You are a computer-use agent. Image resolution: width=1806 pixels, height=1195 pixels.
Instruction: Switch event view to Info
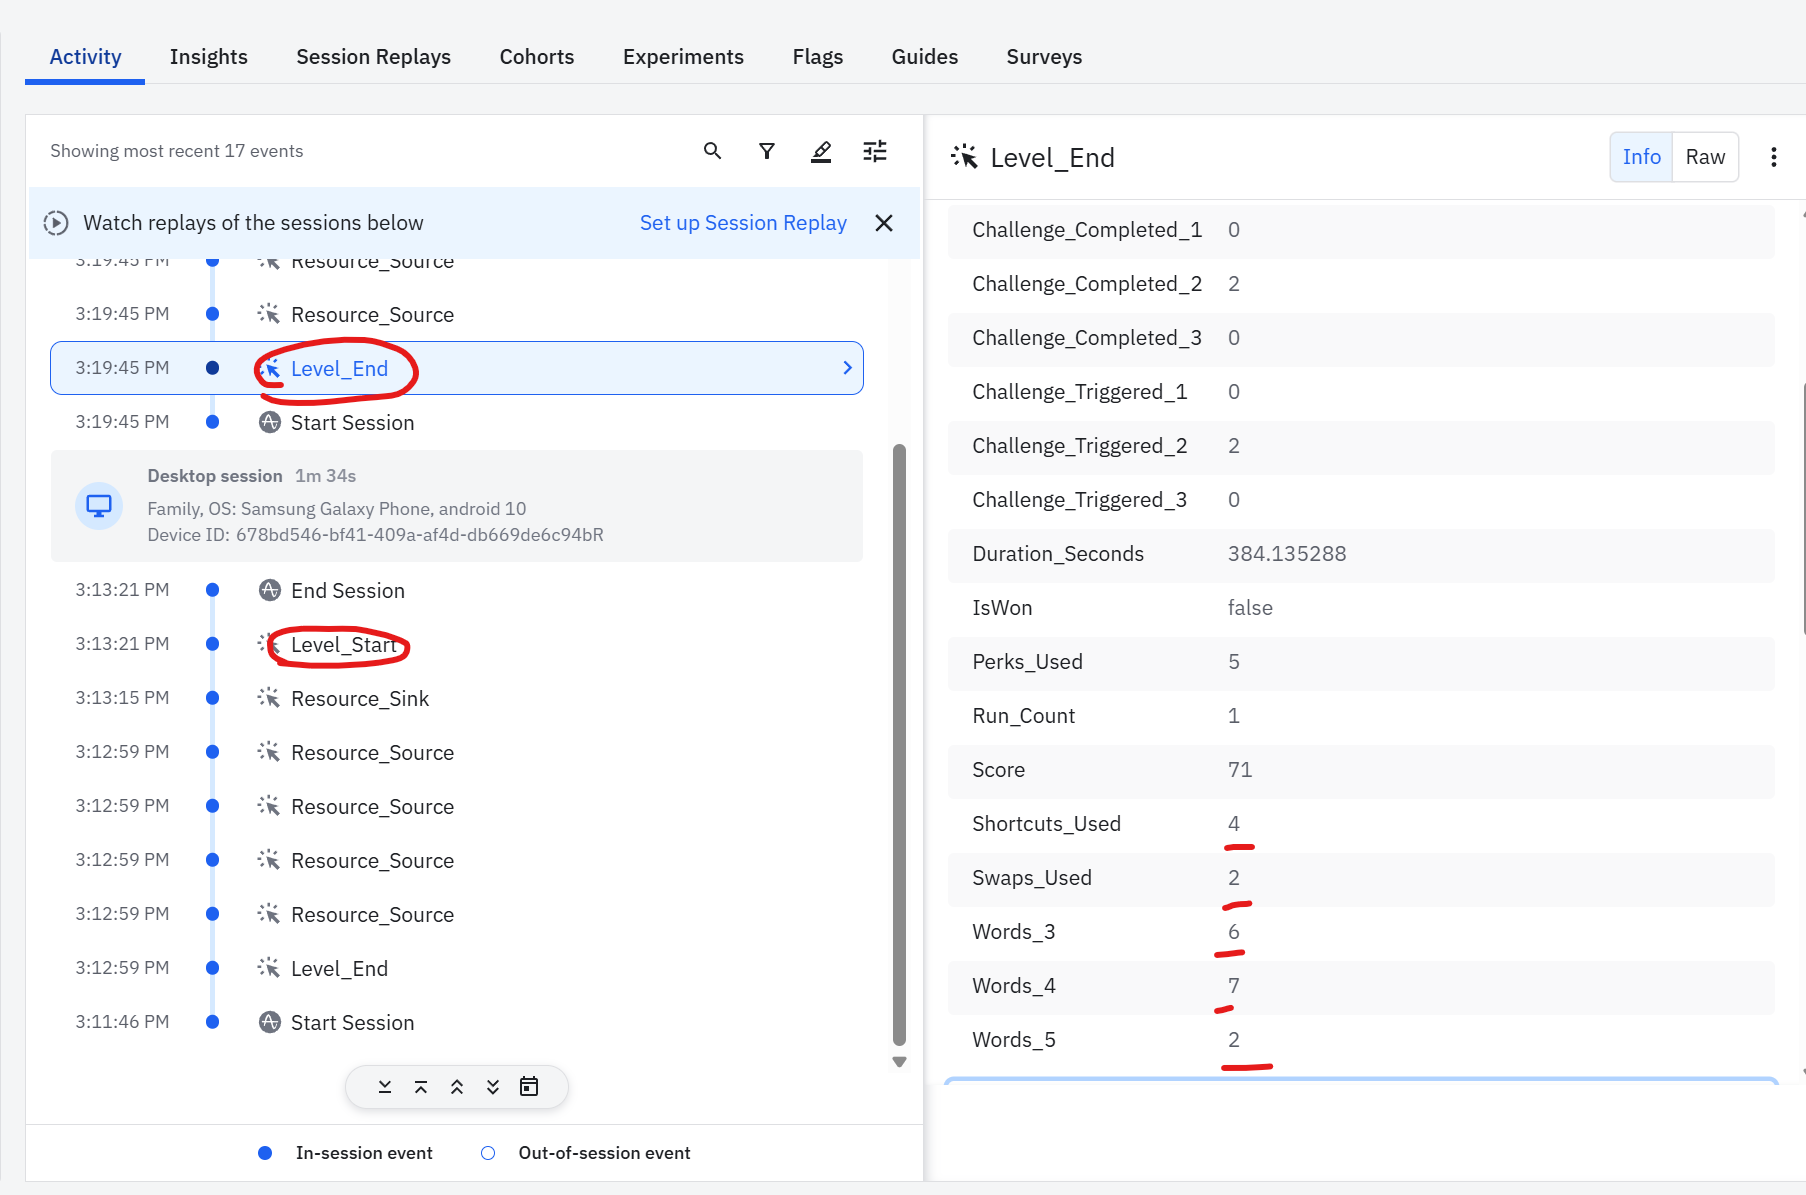[x=1641, y=157]
